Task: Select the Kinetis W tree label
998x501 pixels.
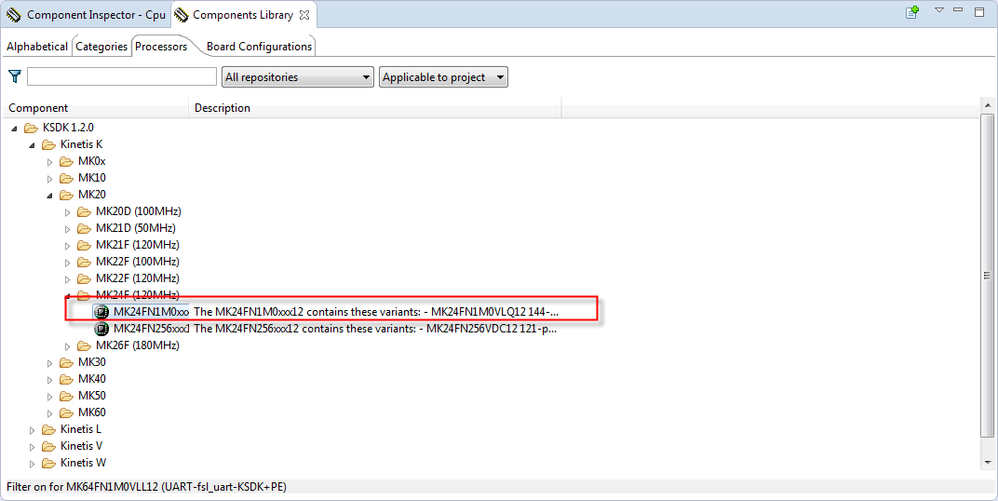Action: [x=83, y=463]
